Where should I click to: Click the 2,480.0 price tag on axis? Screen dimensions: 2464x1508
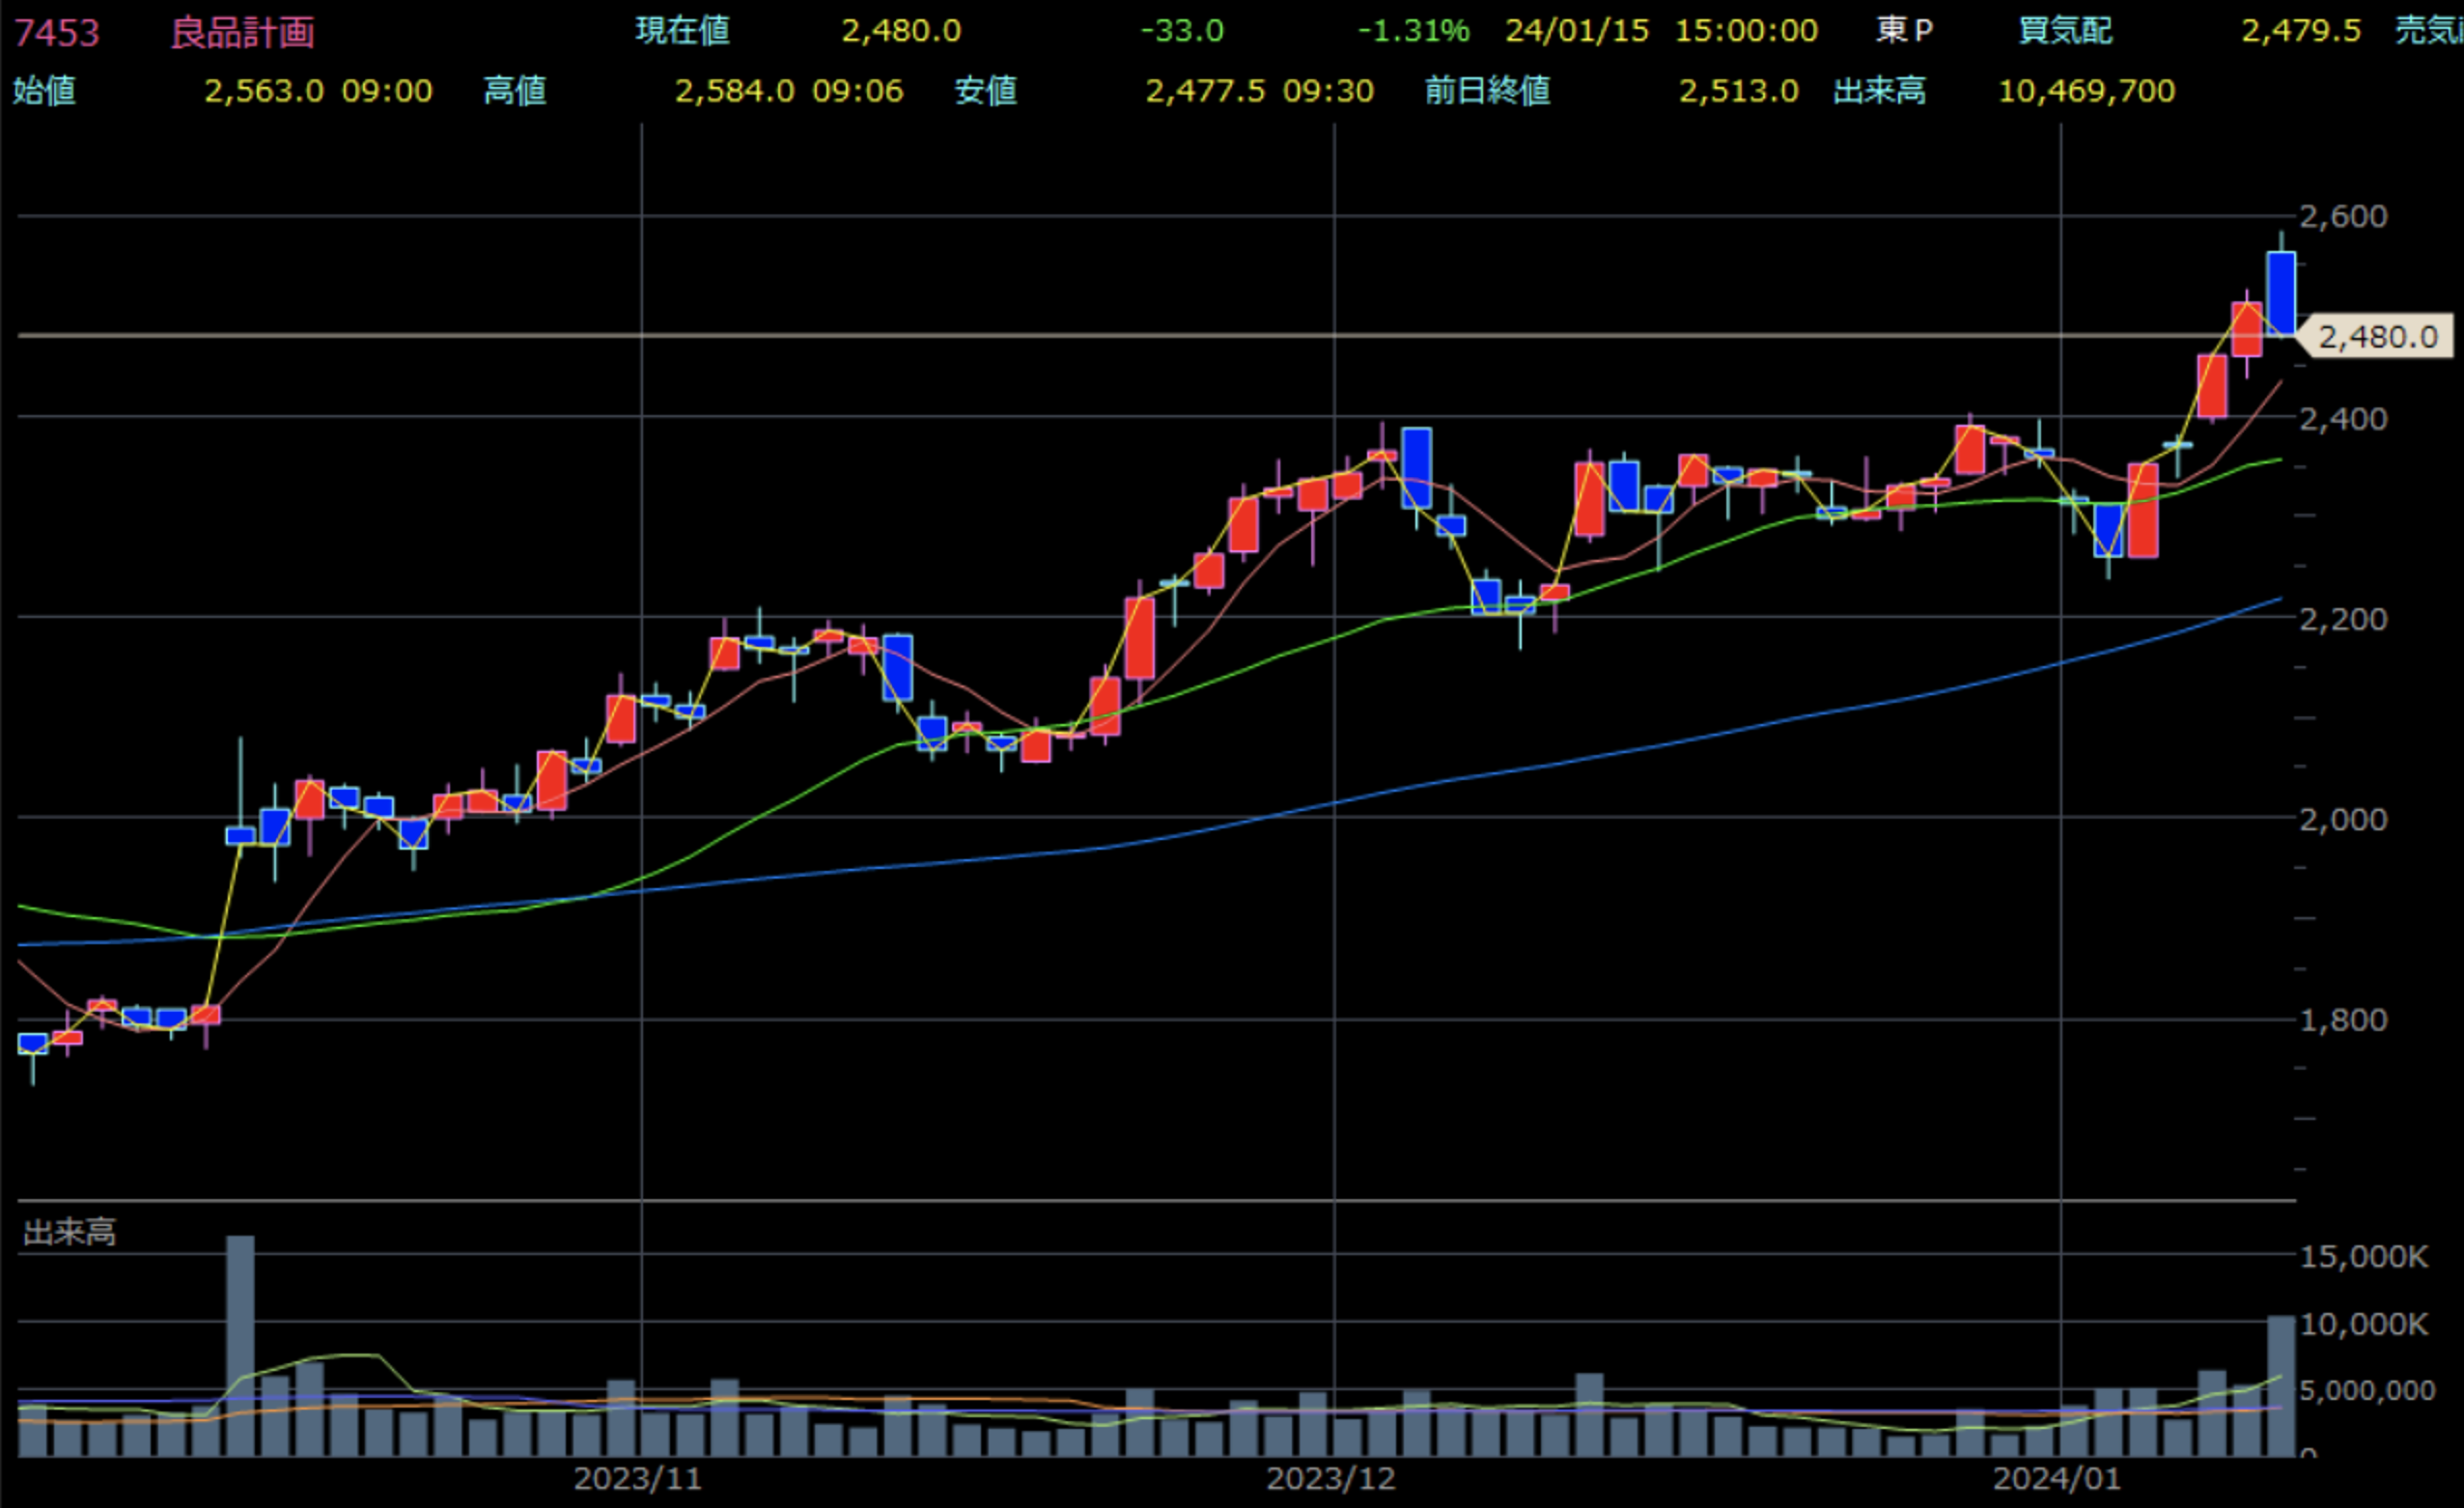pyautogui.click(x=2377, y=337)
